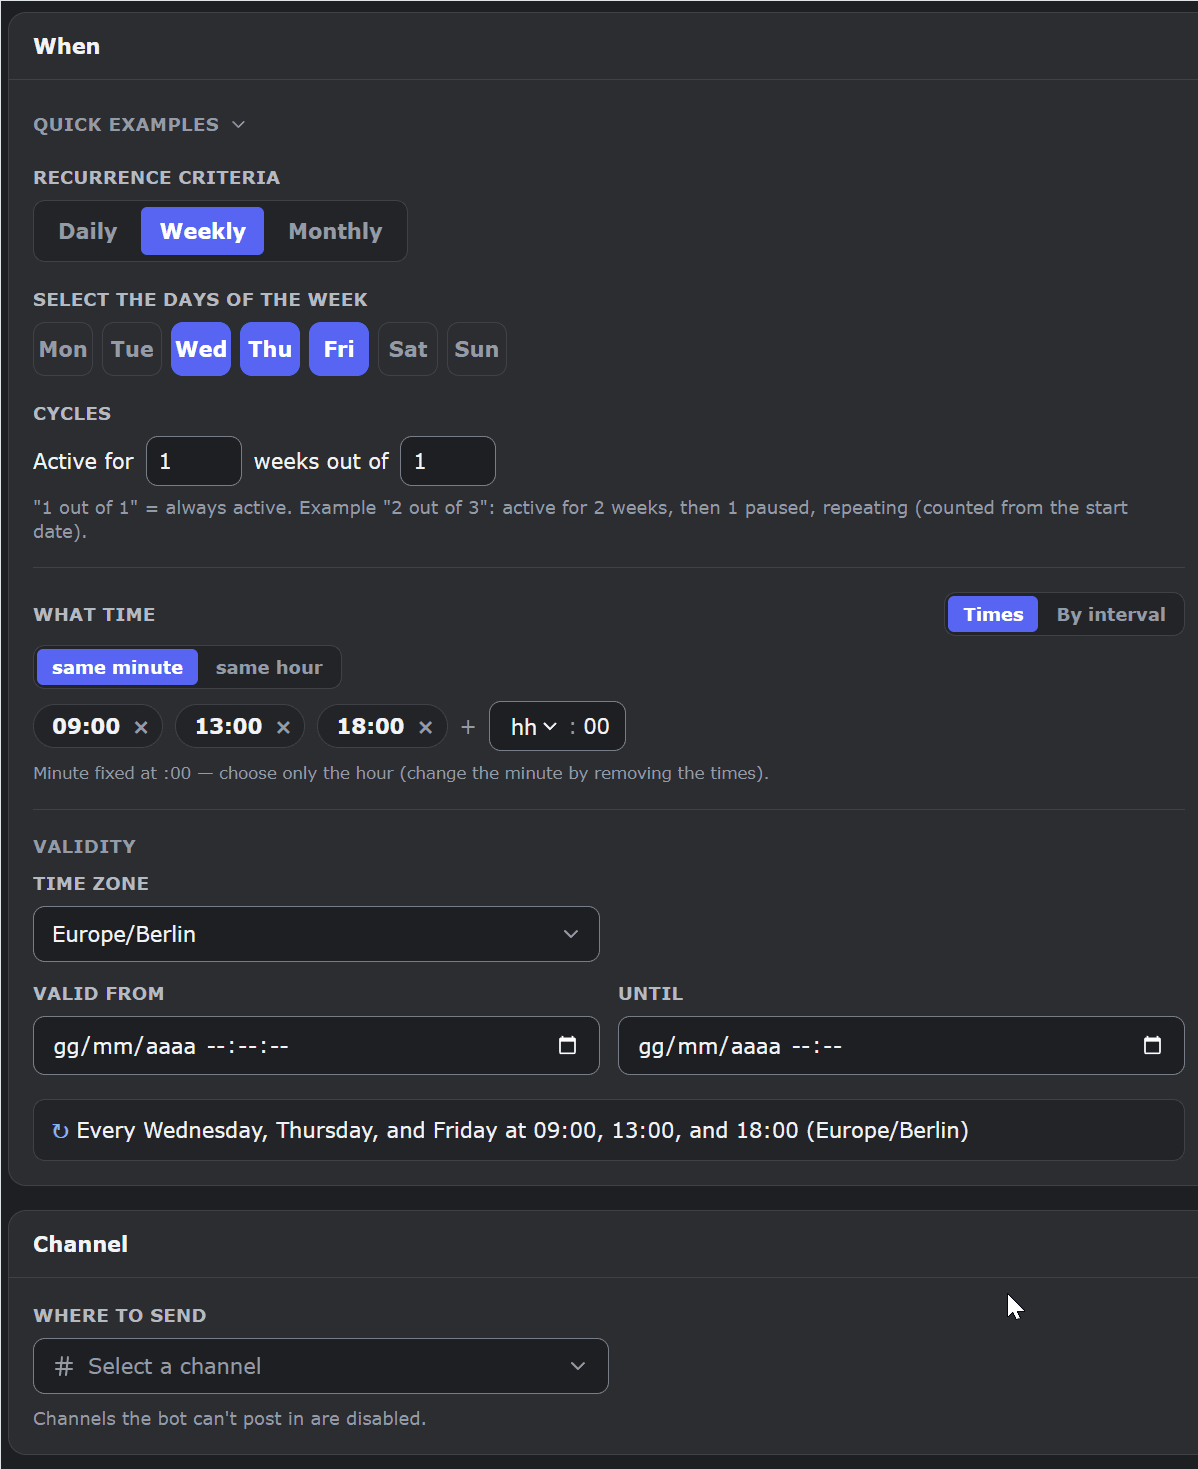
Task: Deselect Thursday day button
Action: pos(270,349)
